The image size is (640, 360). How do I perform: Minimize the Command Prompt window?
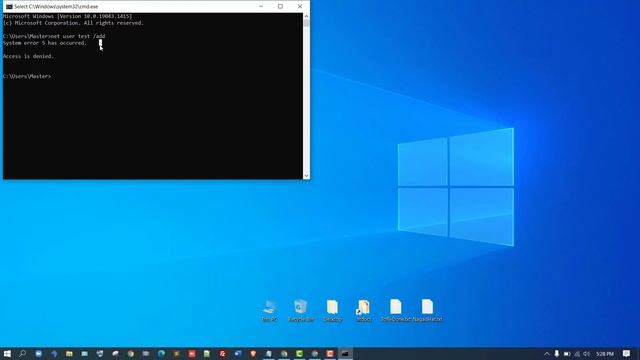click(261, 7)
